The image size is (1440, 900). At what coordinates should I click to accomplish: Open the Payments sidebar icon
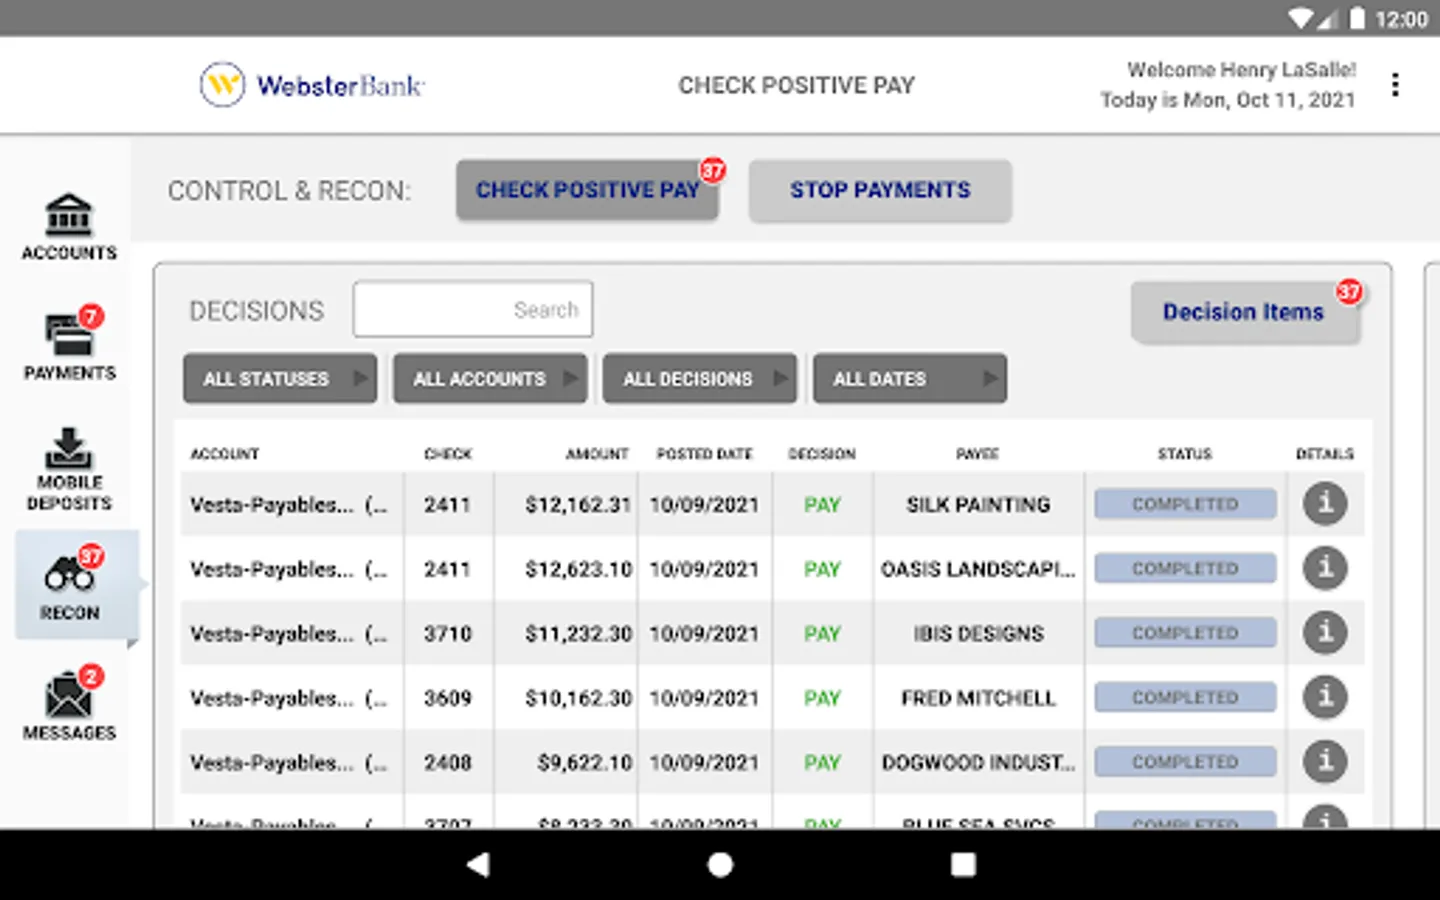point(69,343)
